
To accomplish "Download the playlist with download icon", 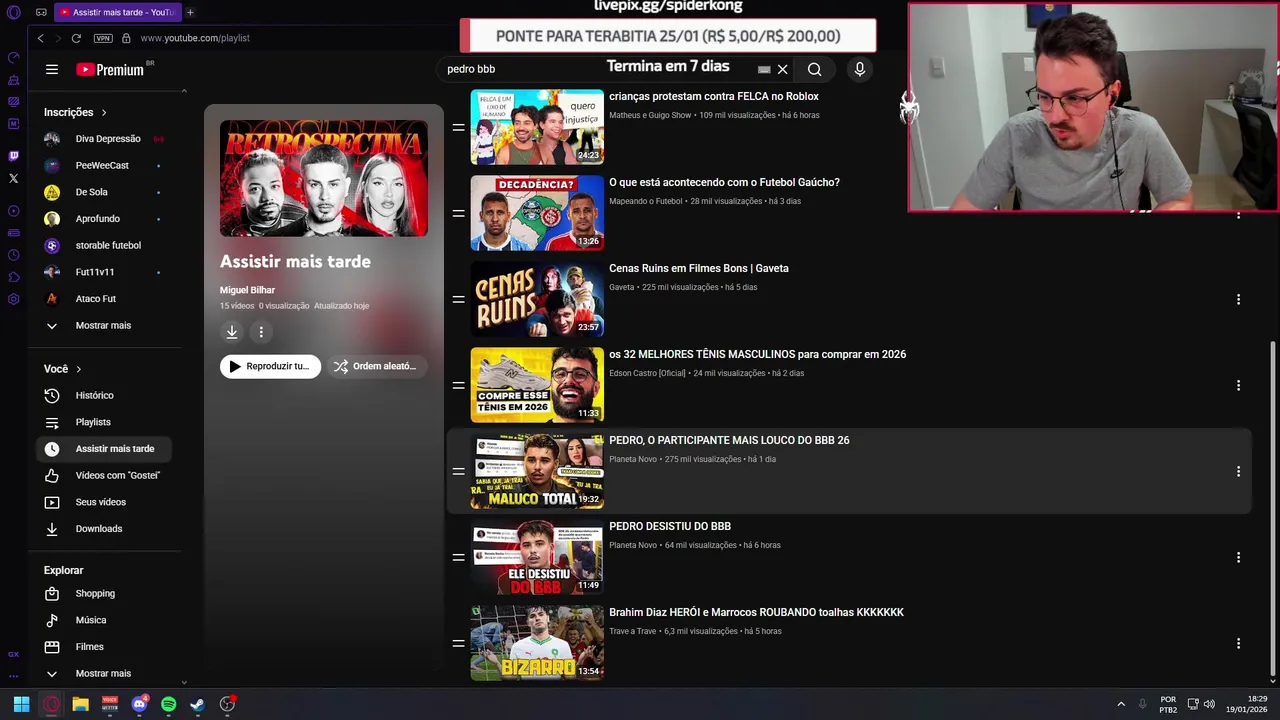I will 232,332.
